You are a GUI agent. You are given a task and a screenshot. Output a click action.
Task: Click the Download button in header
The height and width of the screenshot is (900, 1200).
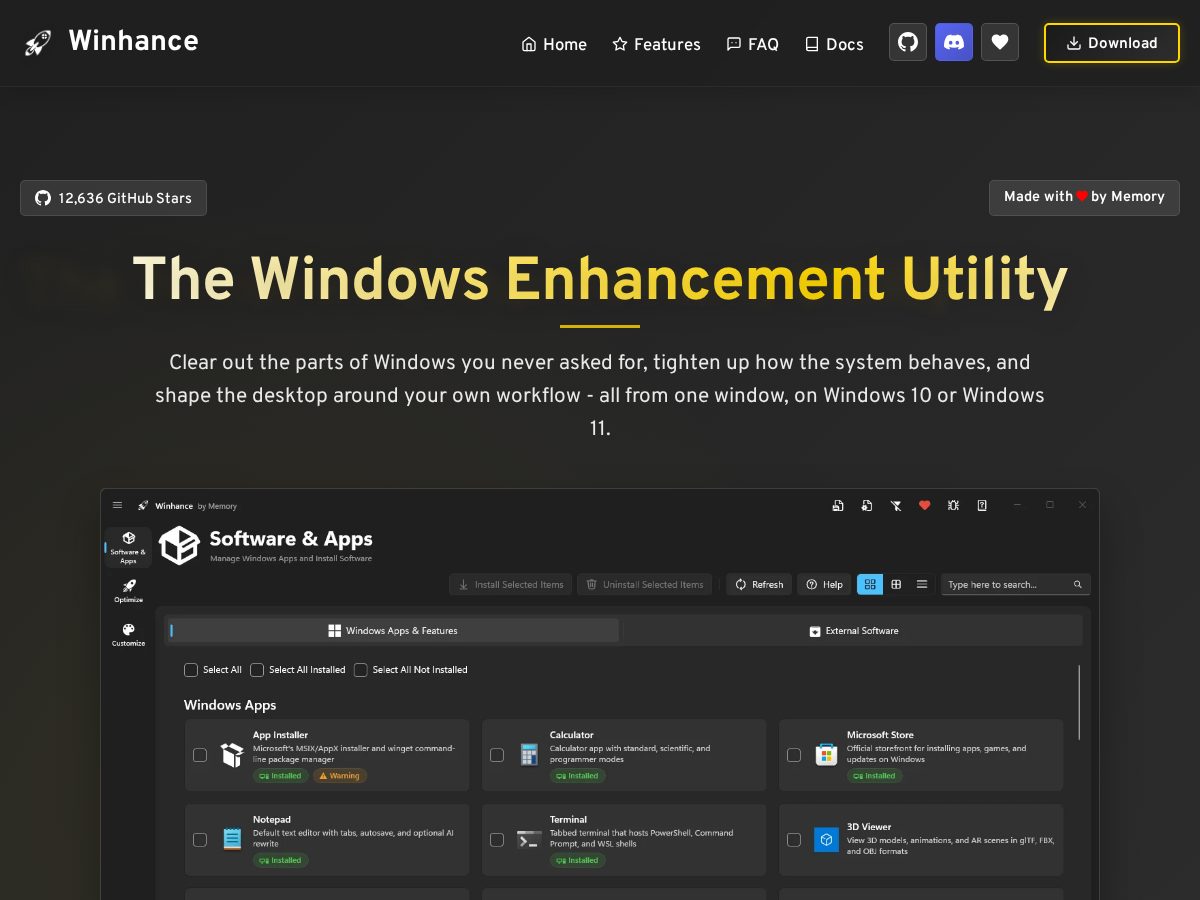click(1112, 43)
